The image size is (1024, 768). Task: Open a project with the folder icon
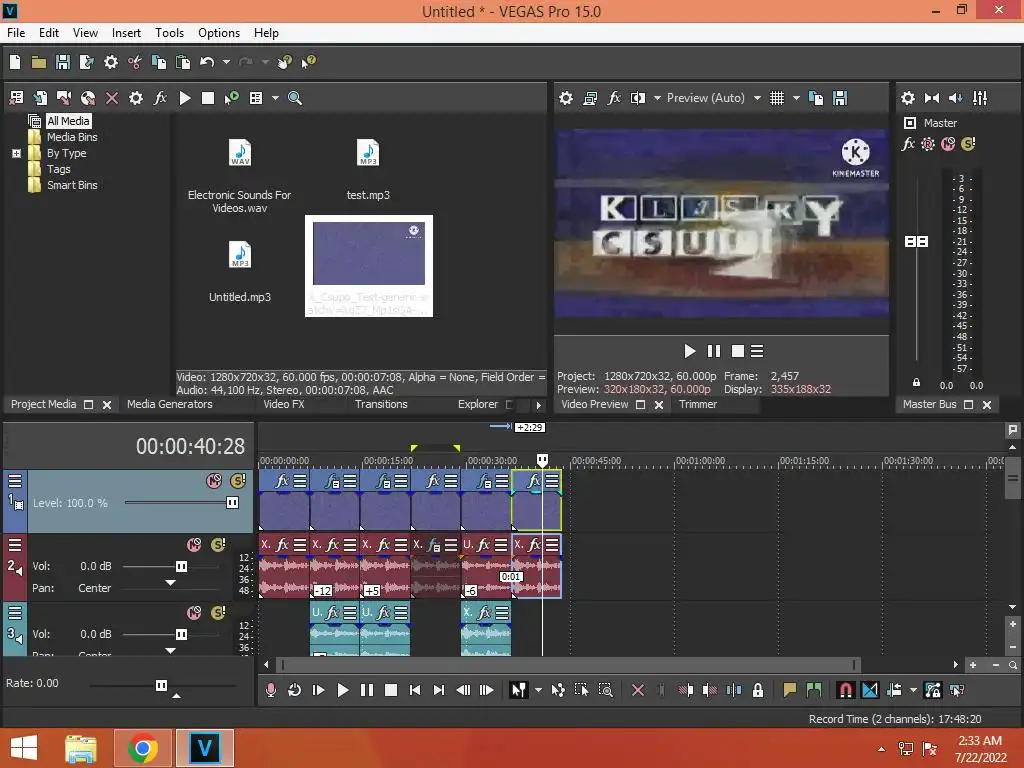pyautogui.click(x=39, y=62)
